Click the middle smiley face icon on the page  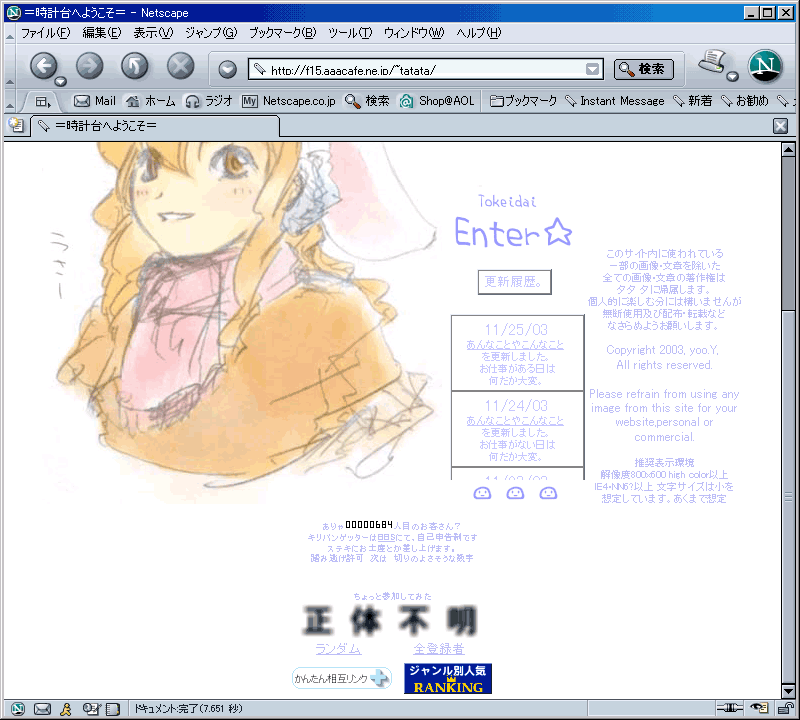pyautogui.click(x=515, y=493)
